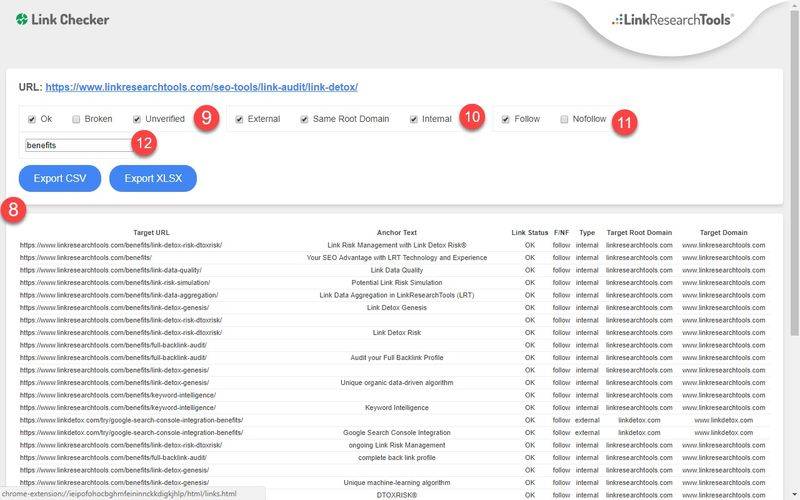Click the Target URL column header

coord(151,233)
